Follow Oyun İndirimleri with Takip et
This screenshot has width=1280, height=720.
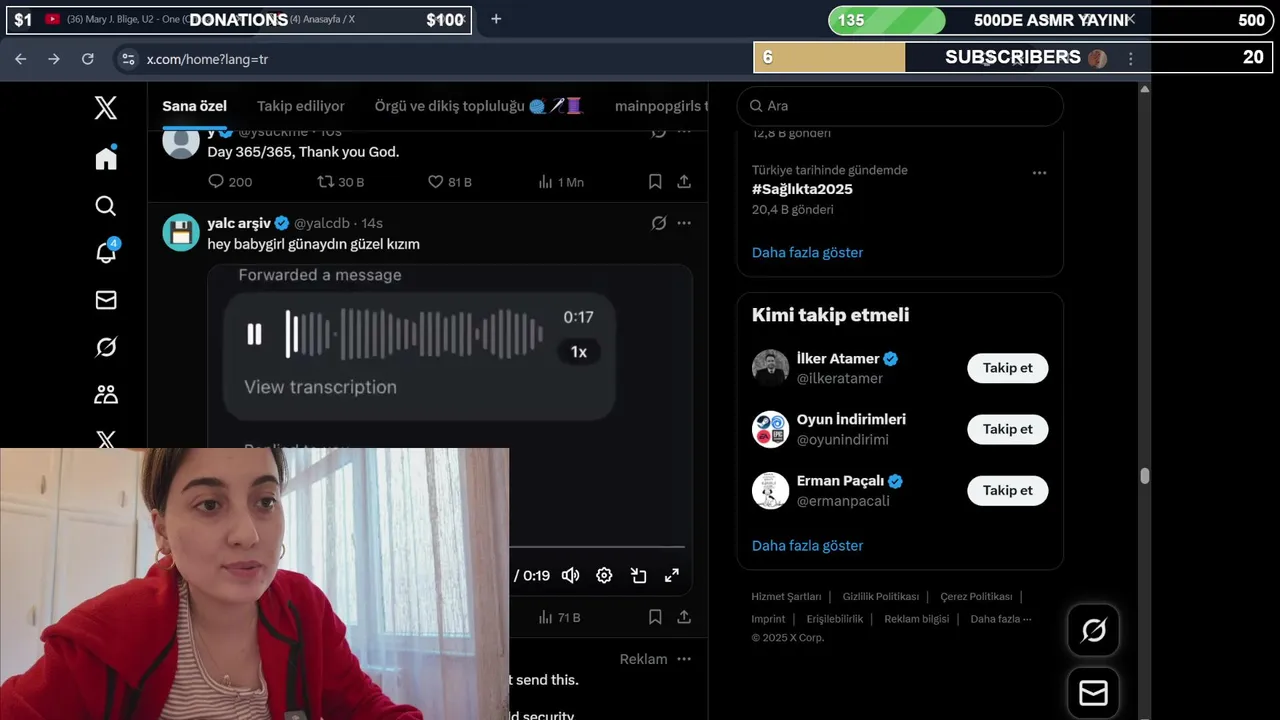(x=1007, y=429)
